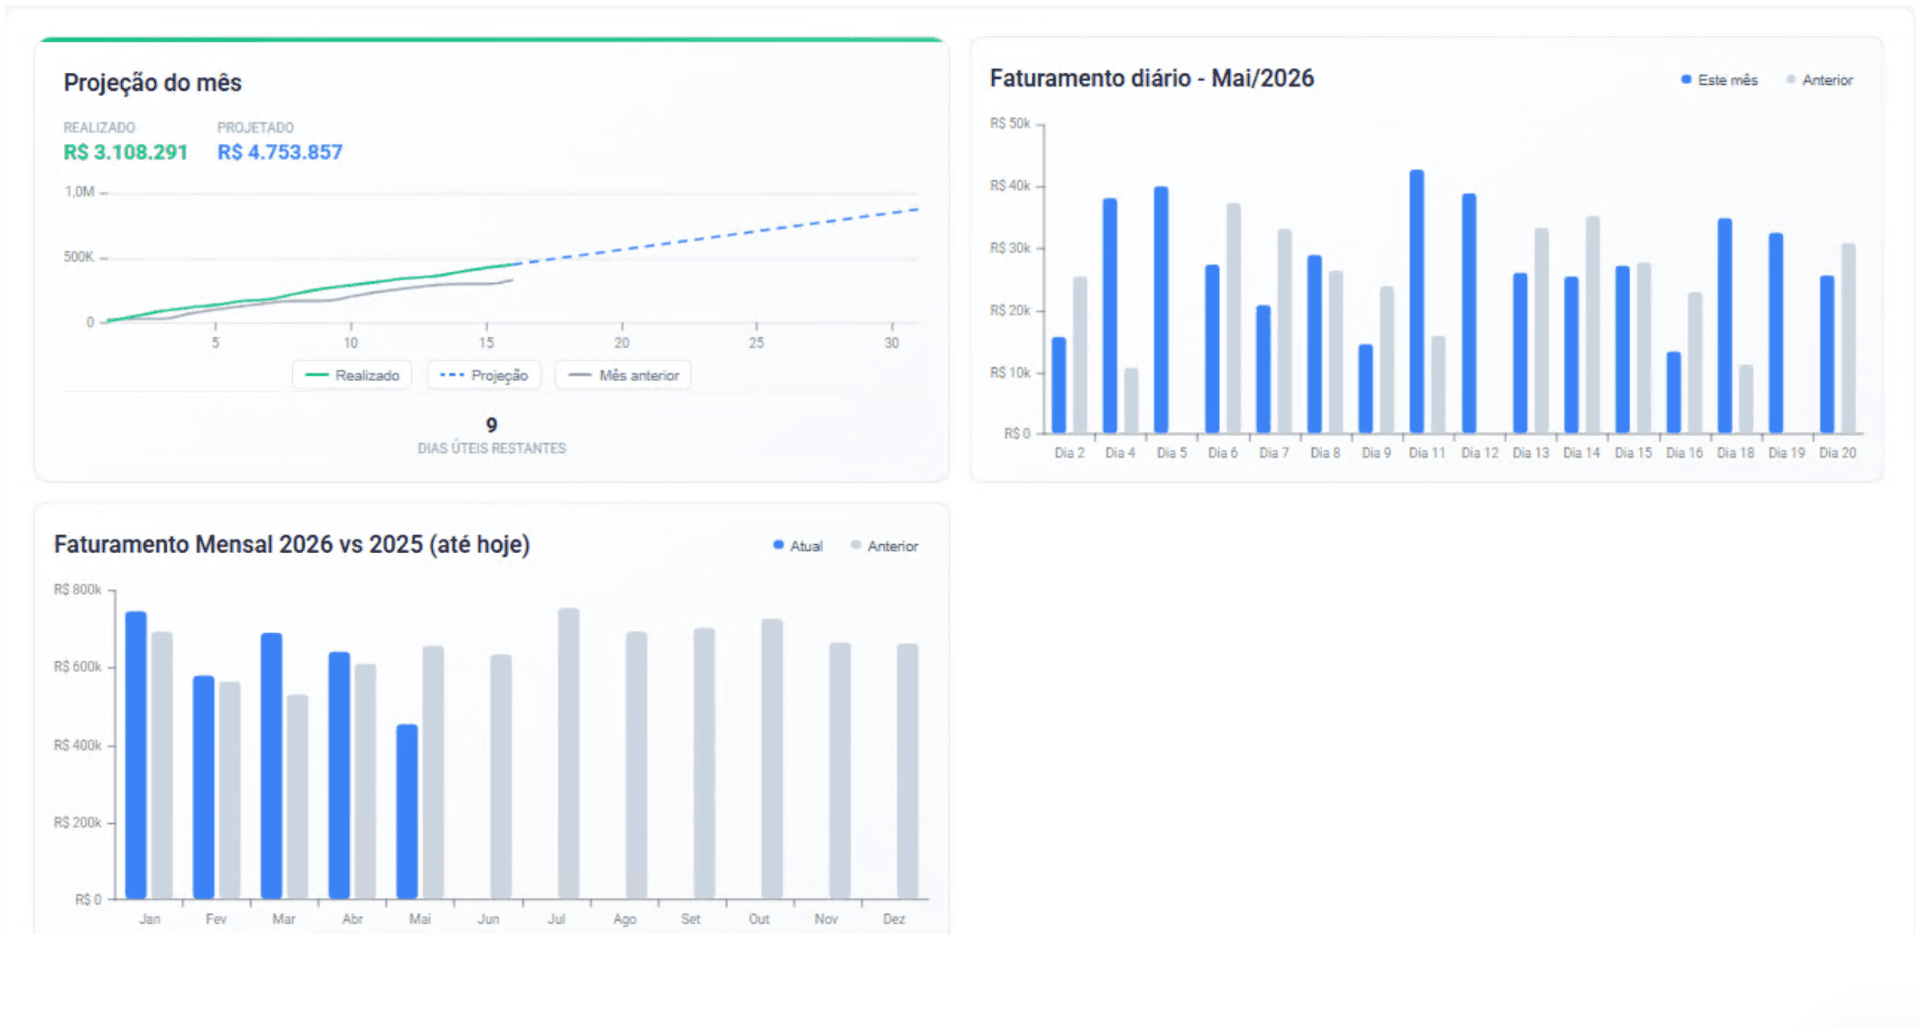
Task: Select the blue Jan bar
Action: pyautogui.click(x=136, y=755)
